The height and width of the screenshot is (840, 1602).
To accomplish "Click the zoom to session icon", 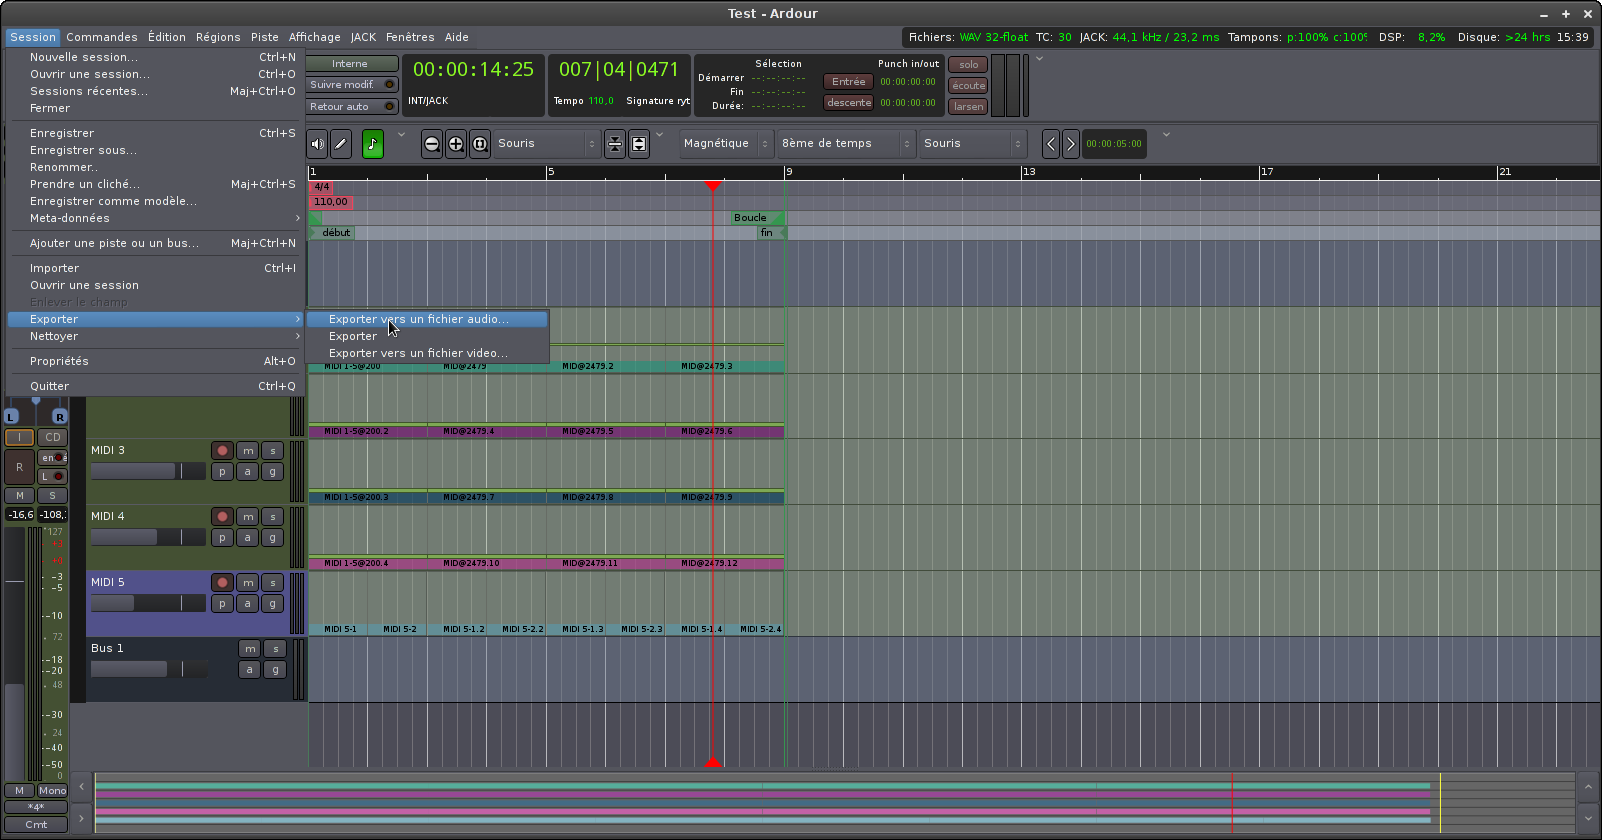I will (x=480, y=144).
